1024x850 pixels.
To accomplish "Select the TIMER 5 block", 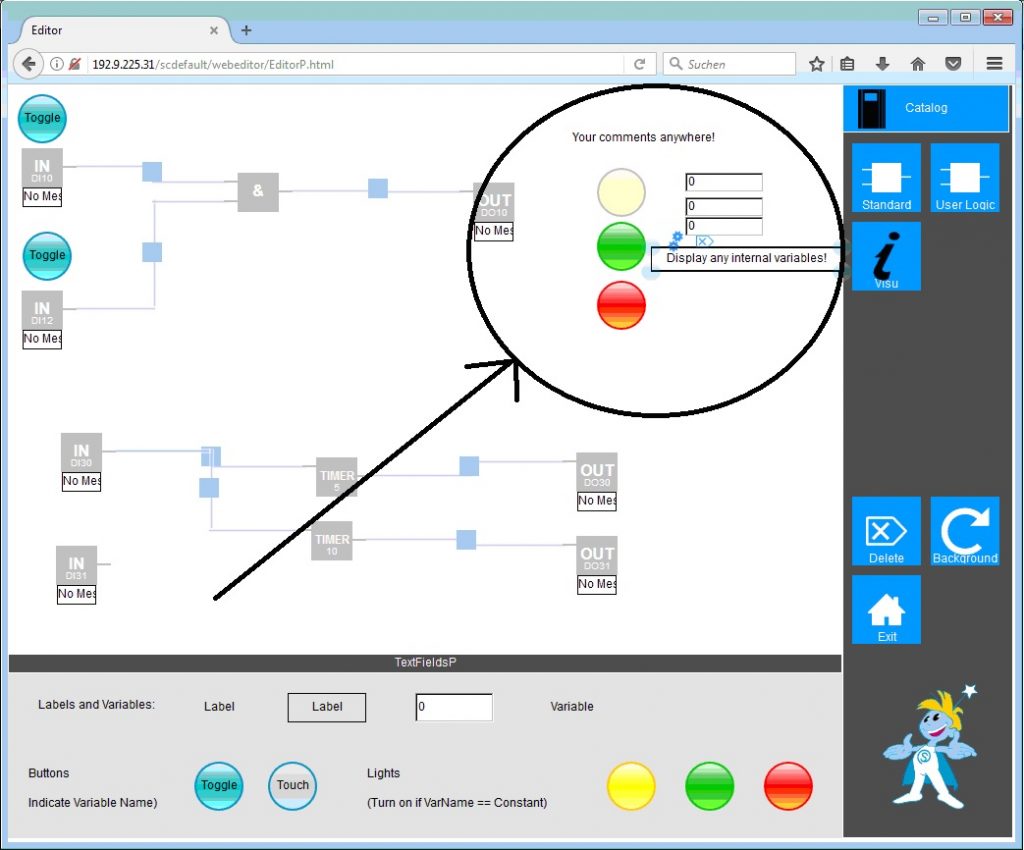I will (337, 477).
